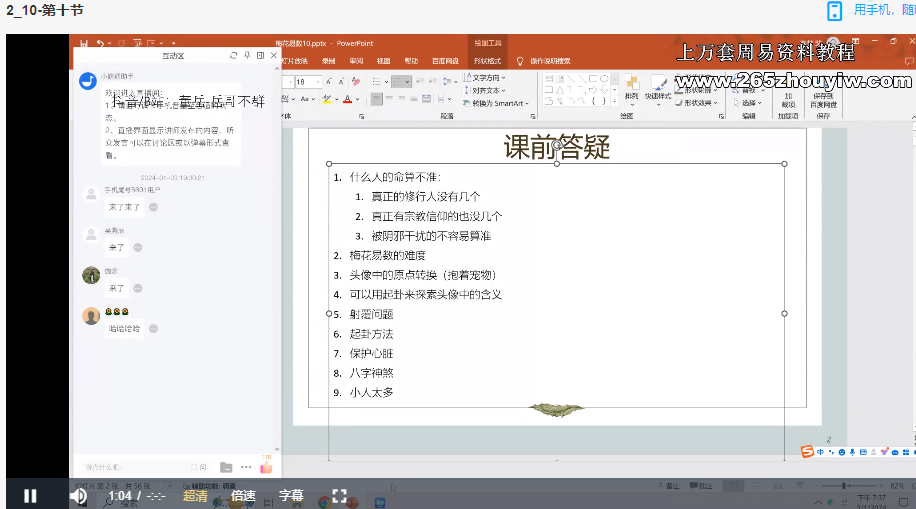Open Chrome from the Windows taskbar
The image size is (916, 509).
[x=324, y=502]
